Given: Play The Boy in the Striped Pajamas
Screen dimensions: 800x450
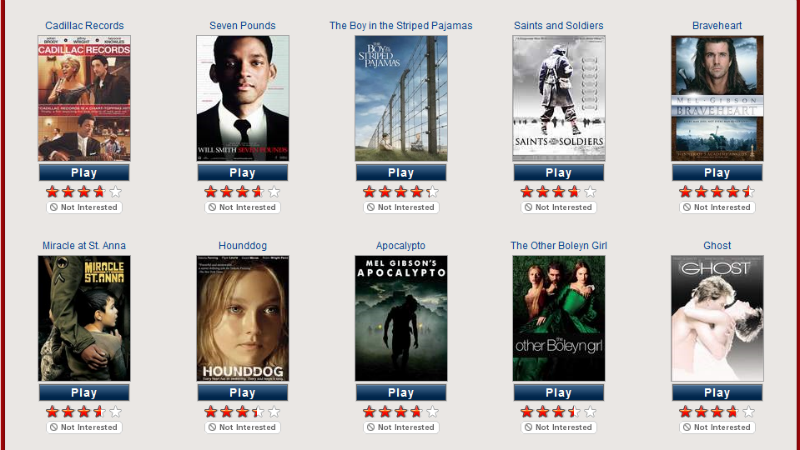Looking at the screenshot, I should tap(401, 172).
